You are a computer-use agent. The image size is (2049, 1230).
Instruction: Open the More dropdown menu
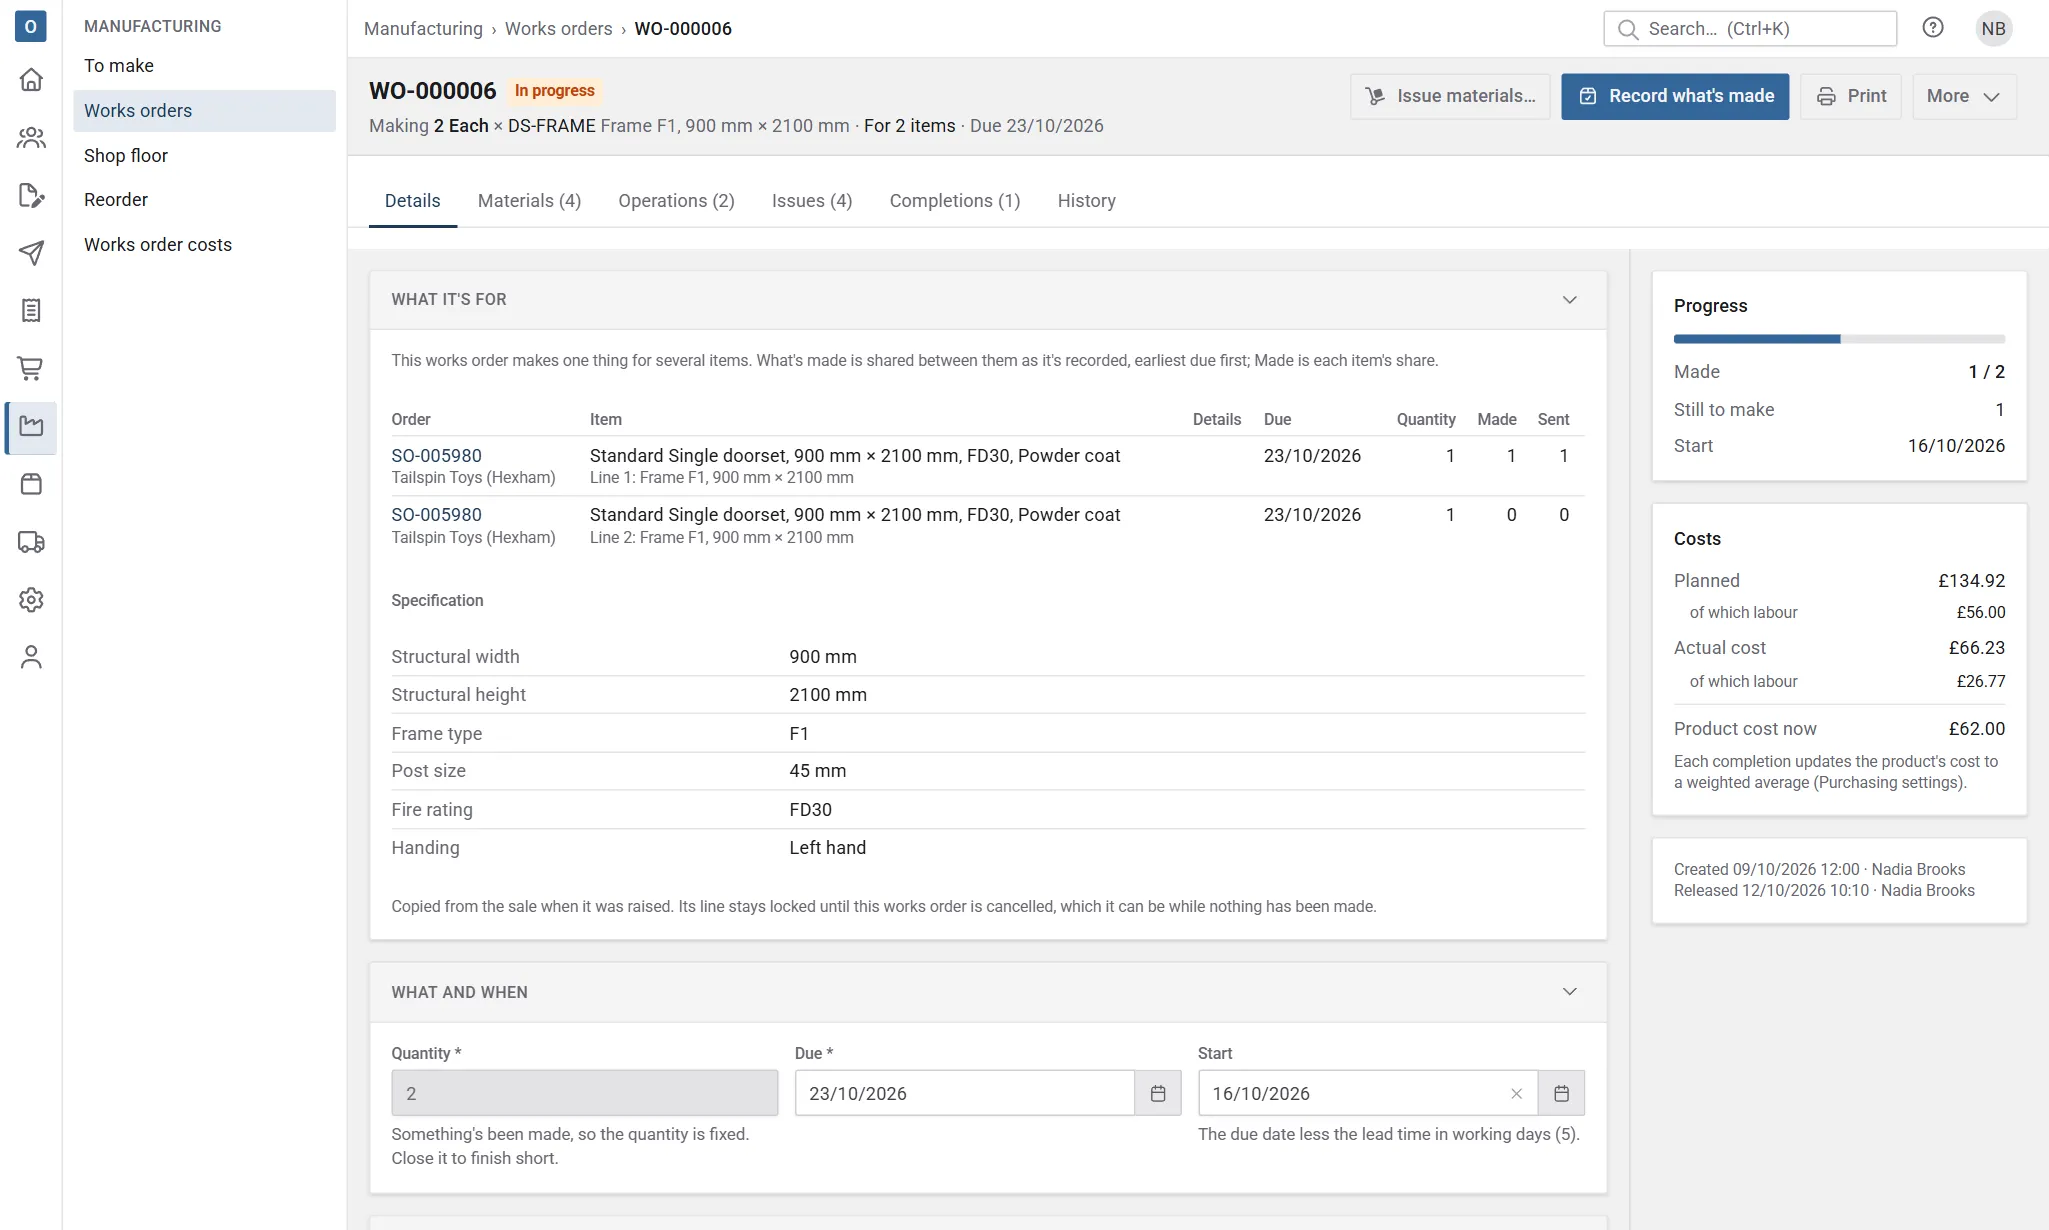(x=1964, y=96)
